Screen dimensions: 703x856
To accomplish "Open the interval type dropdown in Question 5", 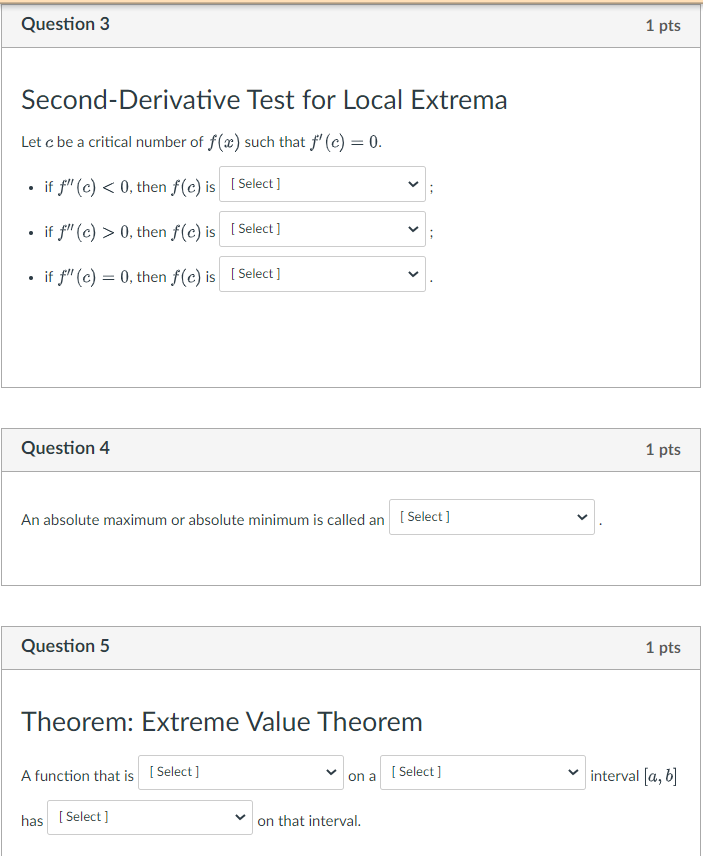I will [482, 772].
